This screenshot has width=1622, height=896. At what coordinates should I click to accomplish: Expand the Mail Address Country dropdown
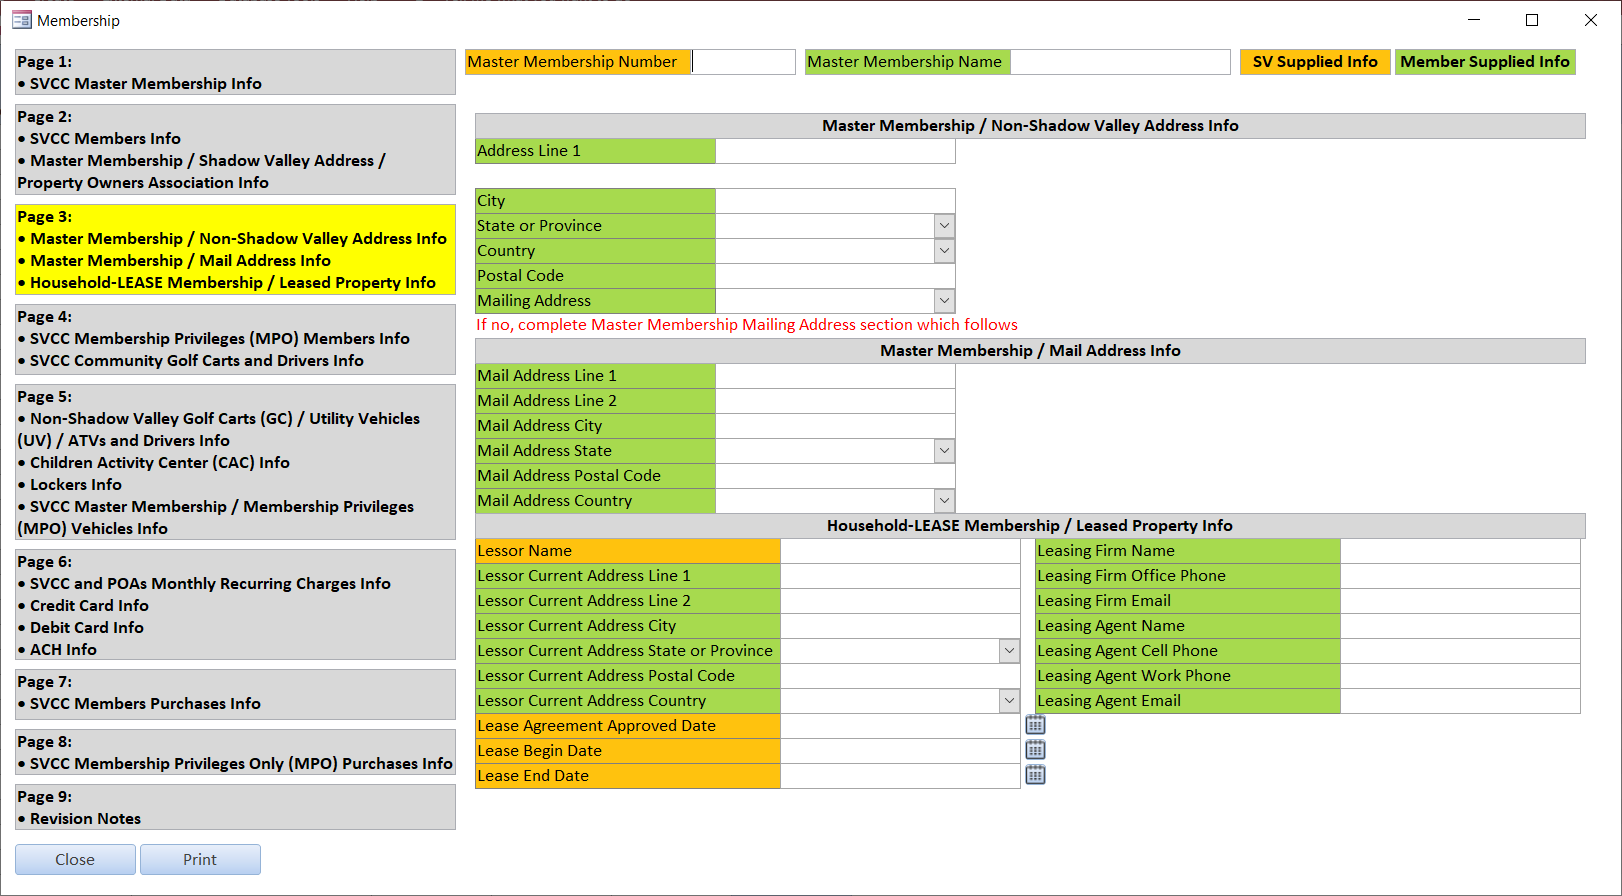[x=944, y=501]
